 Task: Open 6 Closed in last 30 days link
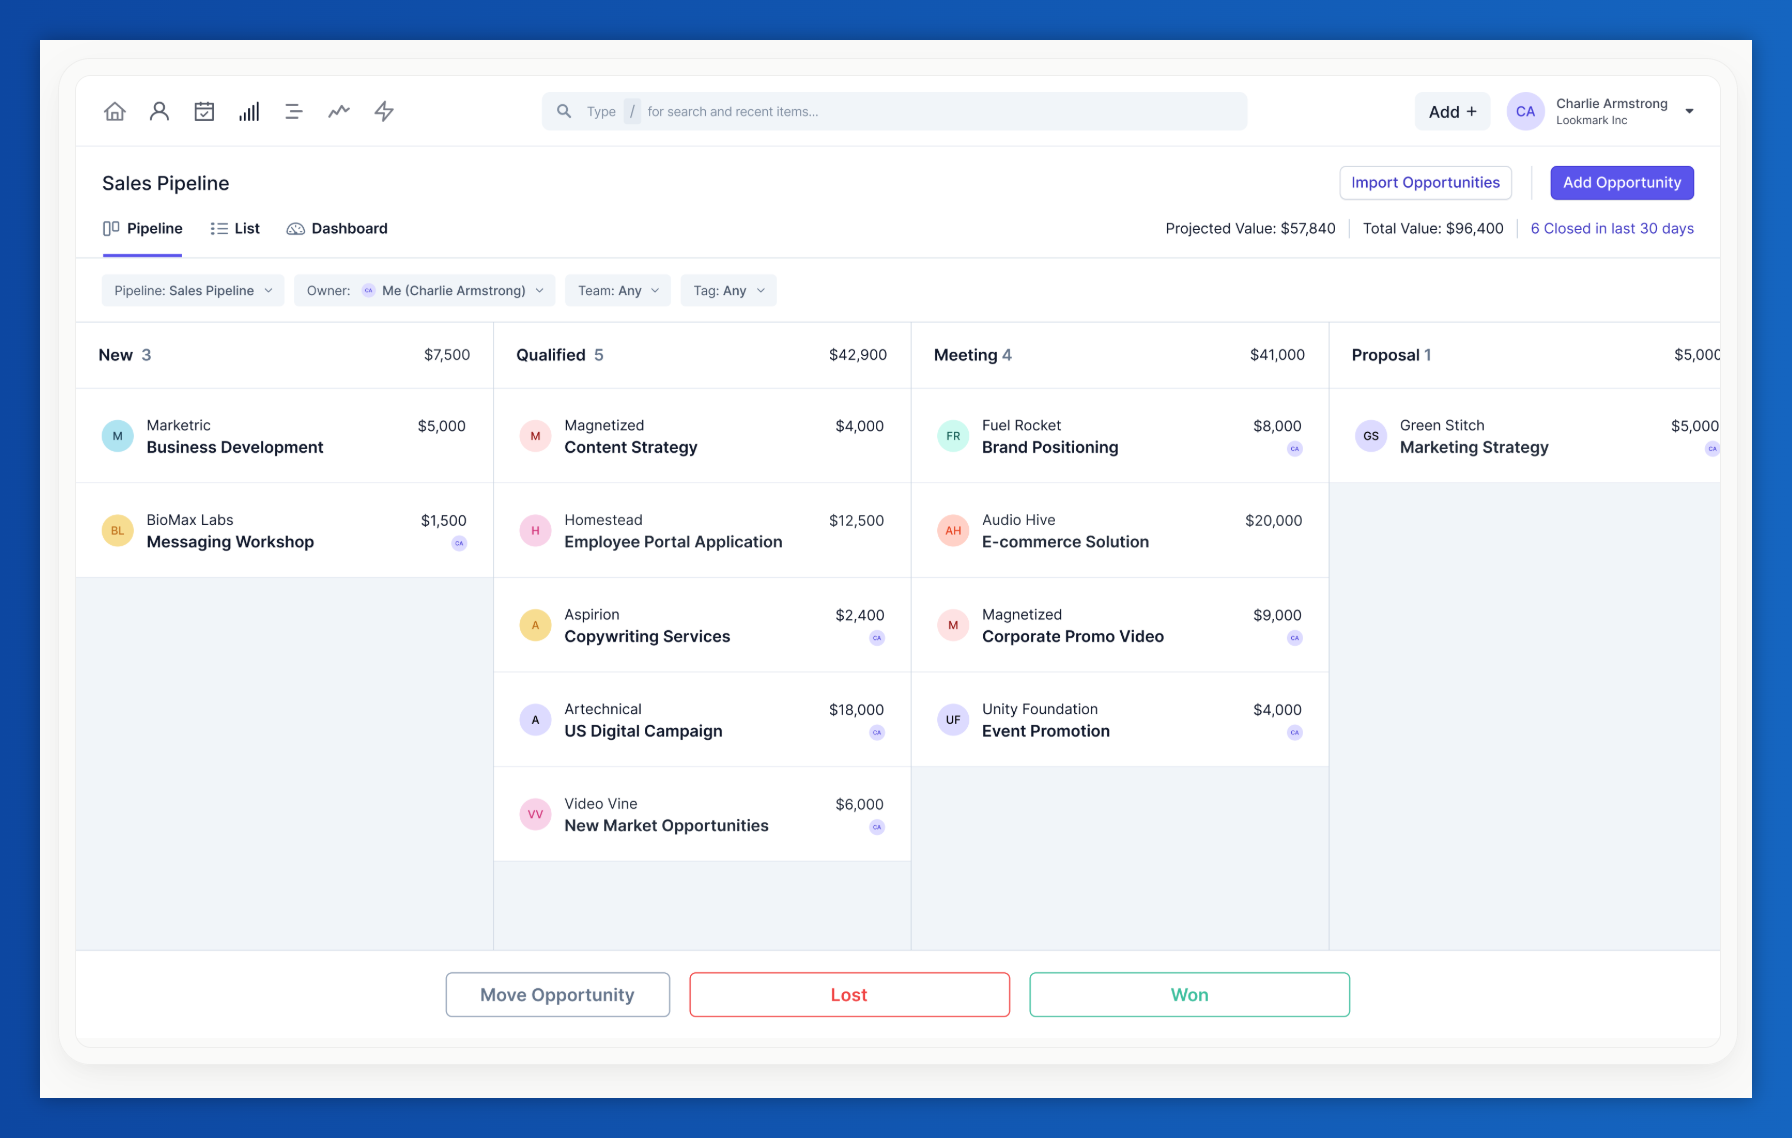point(1612,229)
